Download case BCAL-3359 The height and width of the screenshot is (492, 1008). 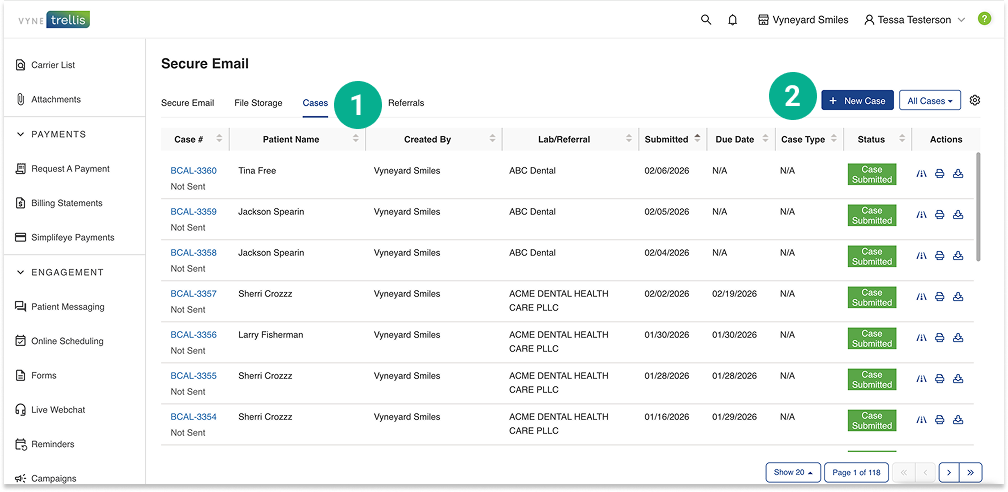(958, 215)
